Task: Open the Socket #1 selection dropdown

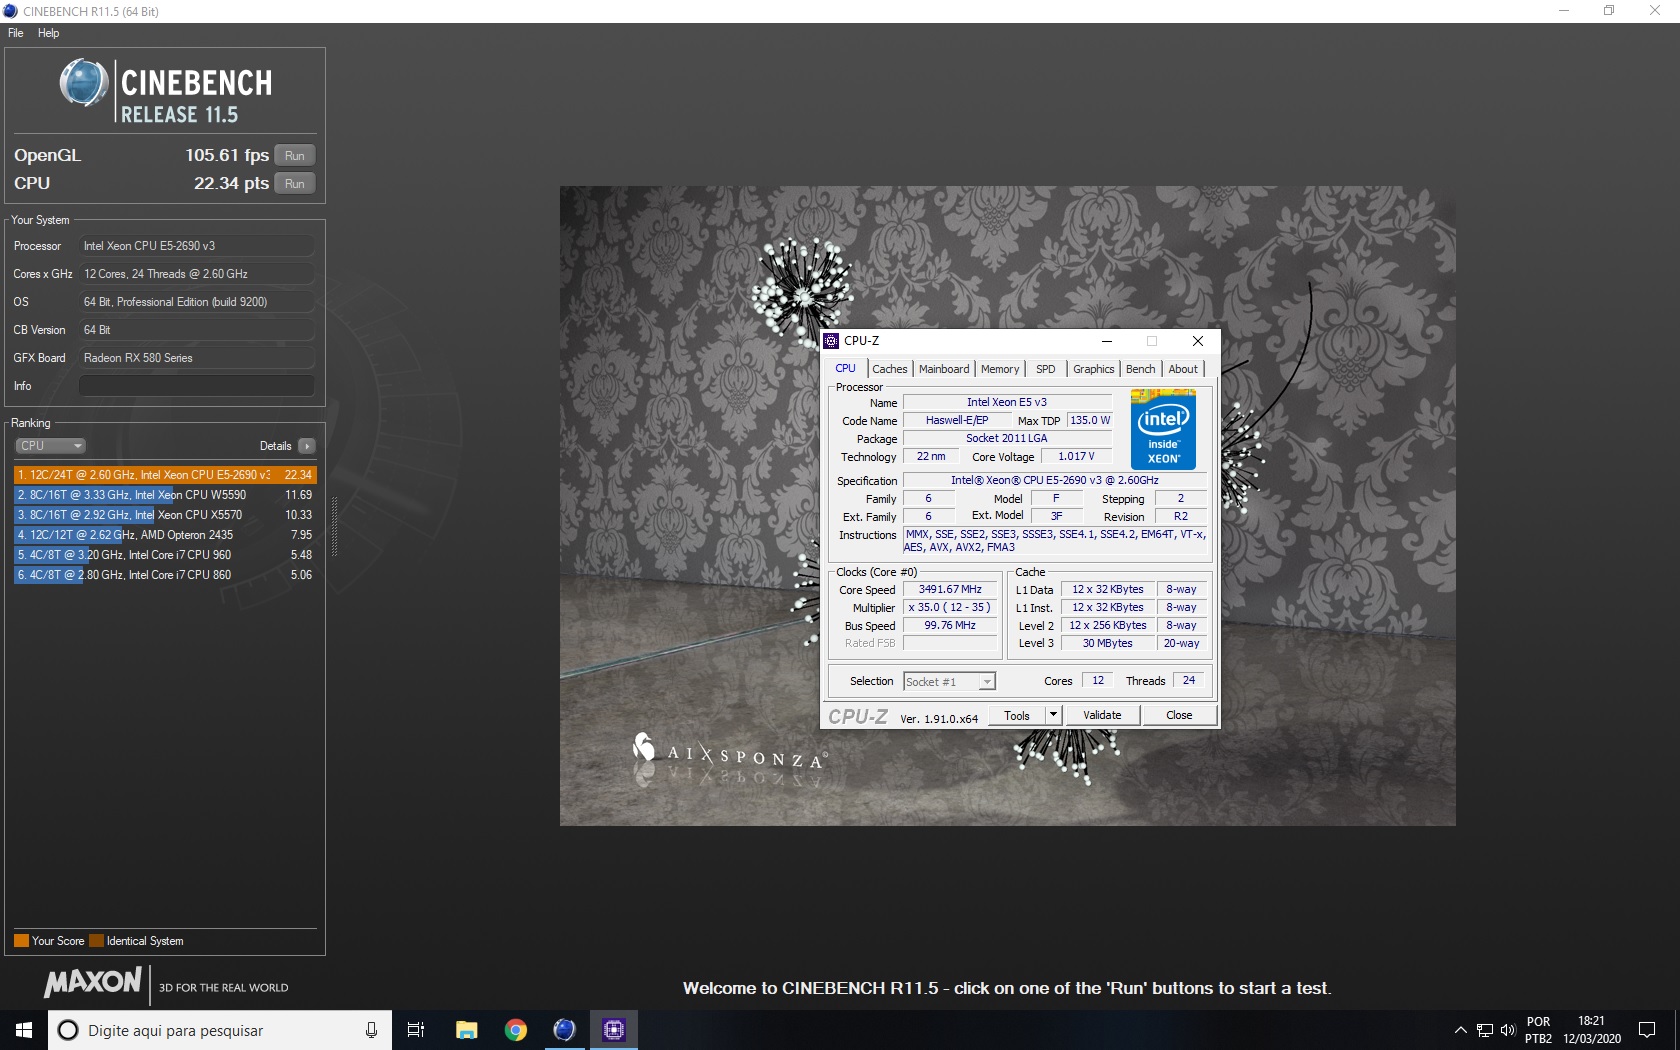Action: [949, 682]
